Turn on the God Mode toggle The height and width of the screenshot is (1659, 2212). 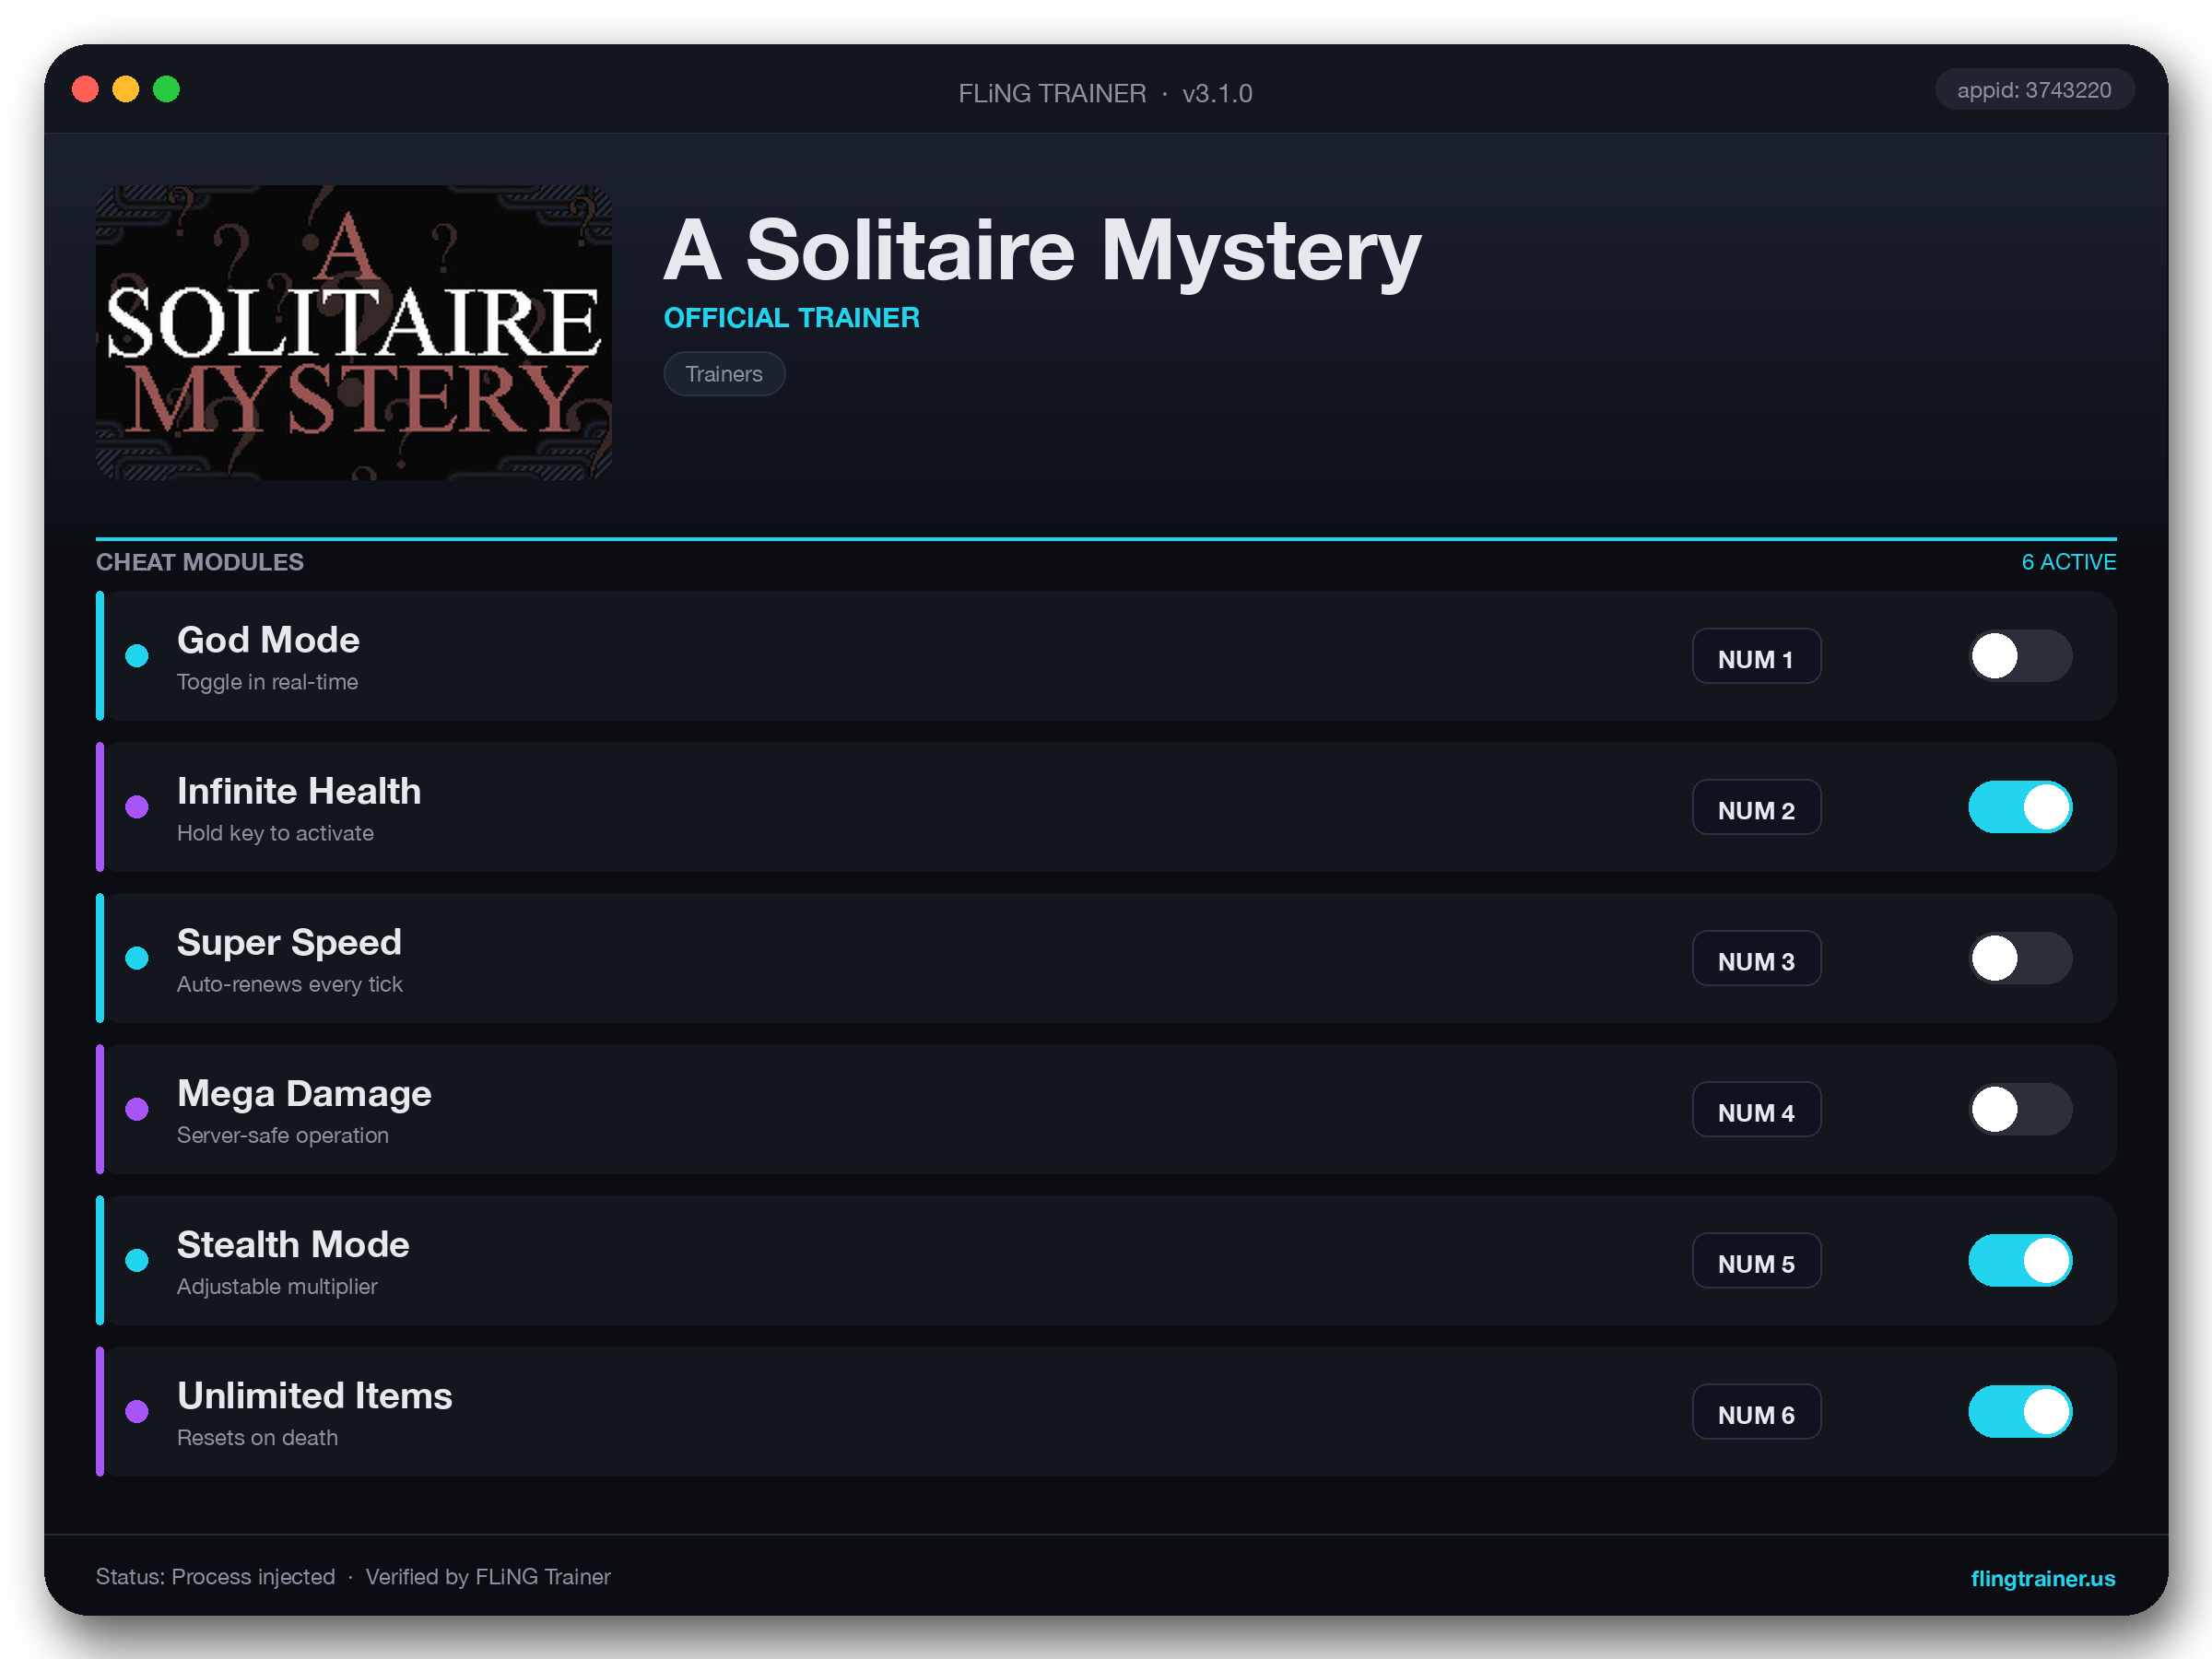click(x=2020, y=656)
